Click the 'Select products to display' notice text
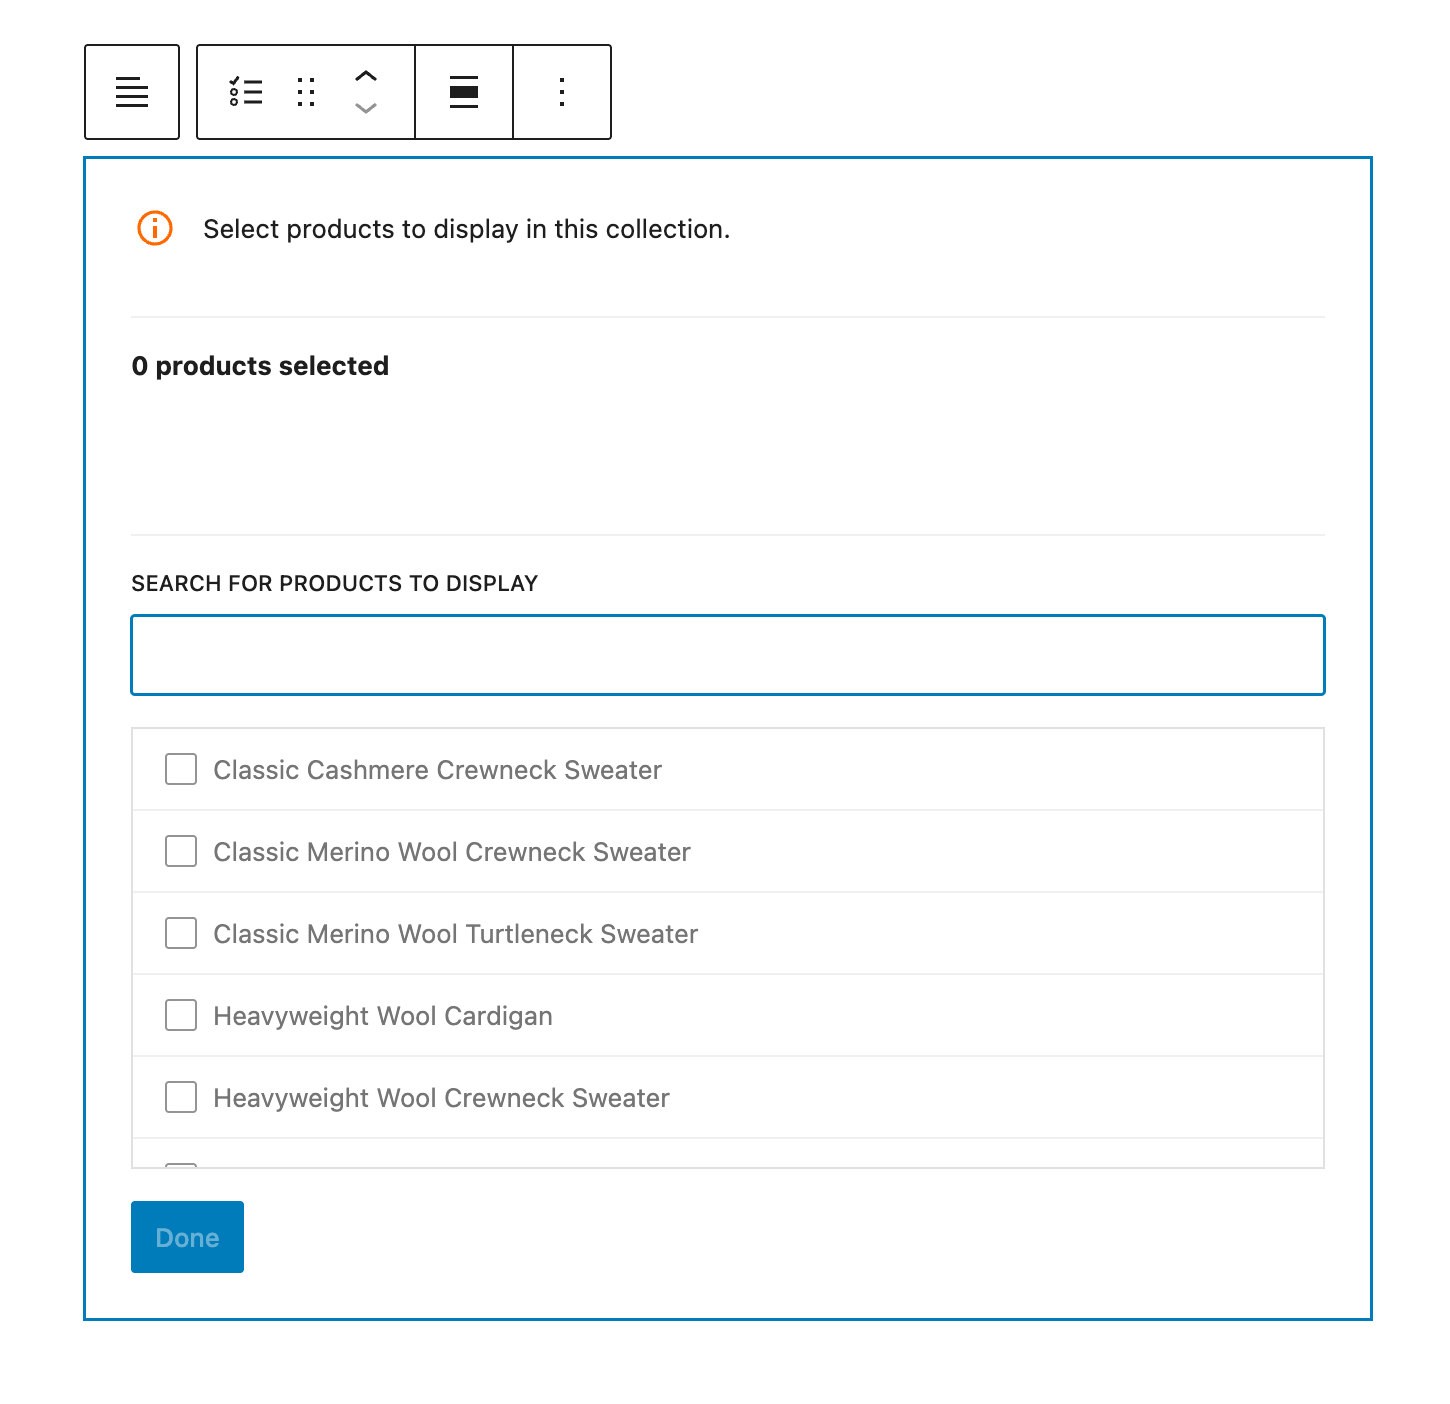The image size is (1450, 1404). coord(466,229)
